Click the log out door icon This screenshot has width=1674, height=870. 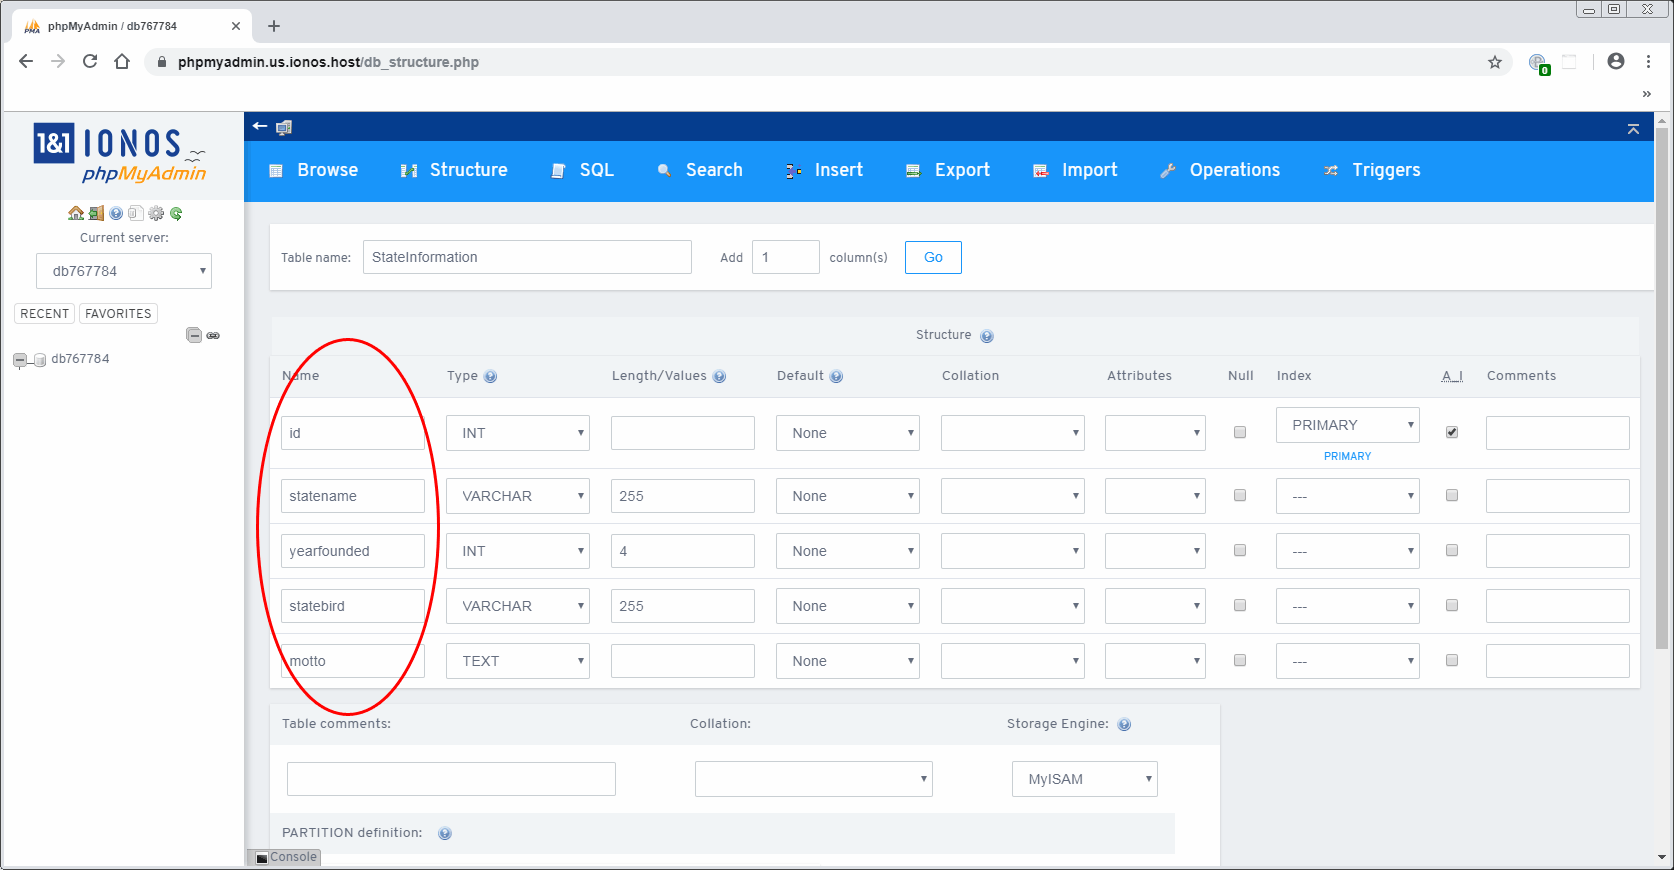click(96, 213)
